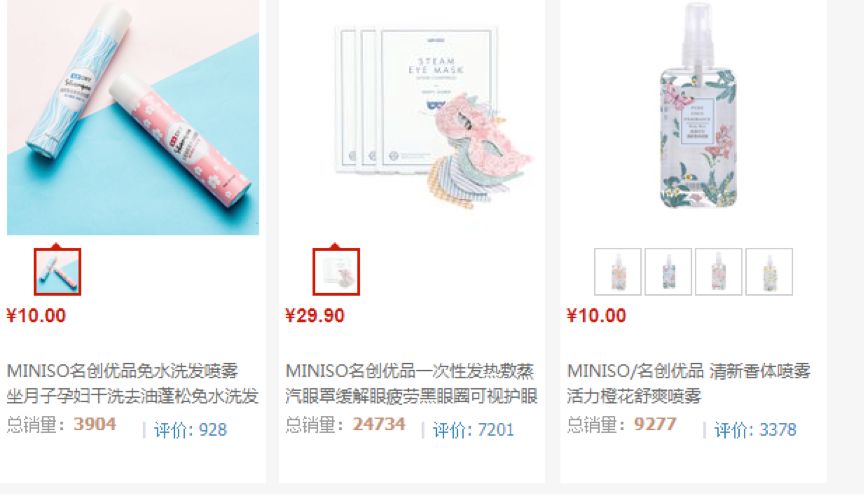Image resolution: width=865 pixels, height=495 pixels.
Task: Open the dry shampoo spray product image
Action: click(133, 117)
